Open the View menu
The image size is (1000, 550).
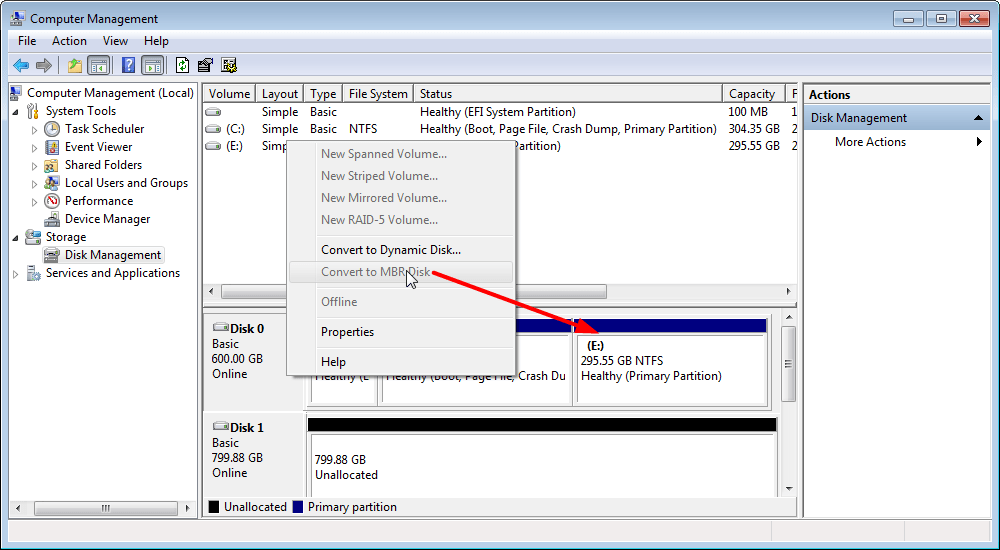pyautogui.click(x=115, y=41)
